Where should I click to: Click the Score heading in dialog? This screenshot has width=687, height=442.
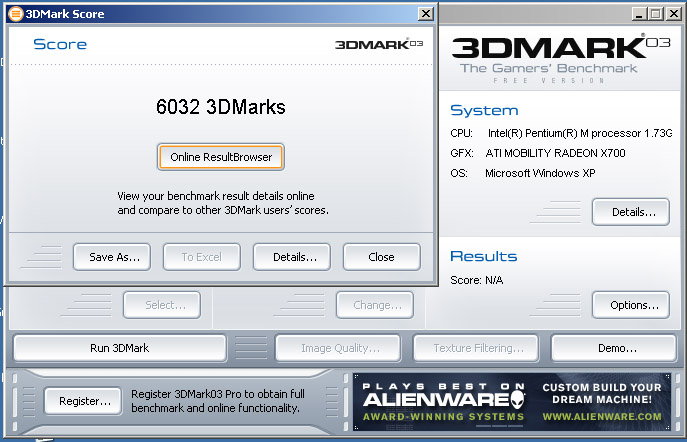[x=60, y=44]
